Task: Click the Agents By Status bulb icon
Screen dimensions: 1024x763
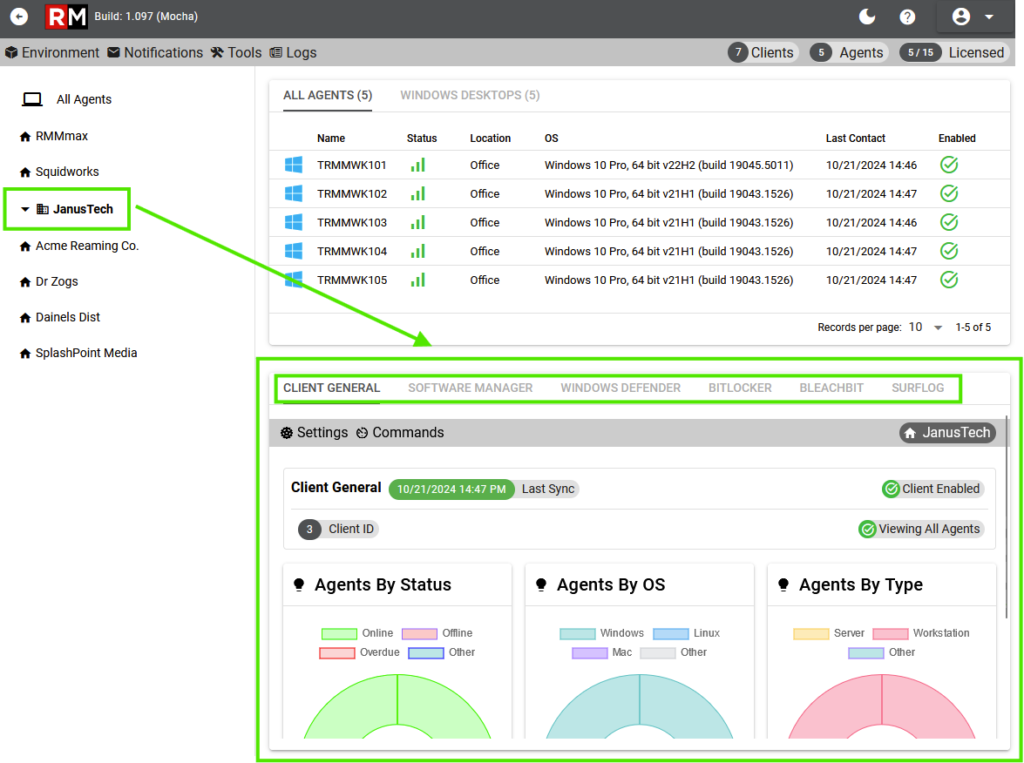Action: pos(299,585)
